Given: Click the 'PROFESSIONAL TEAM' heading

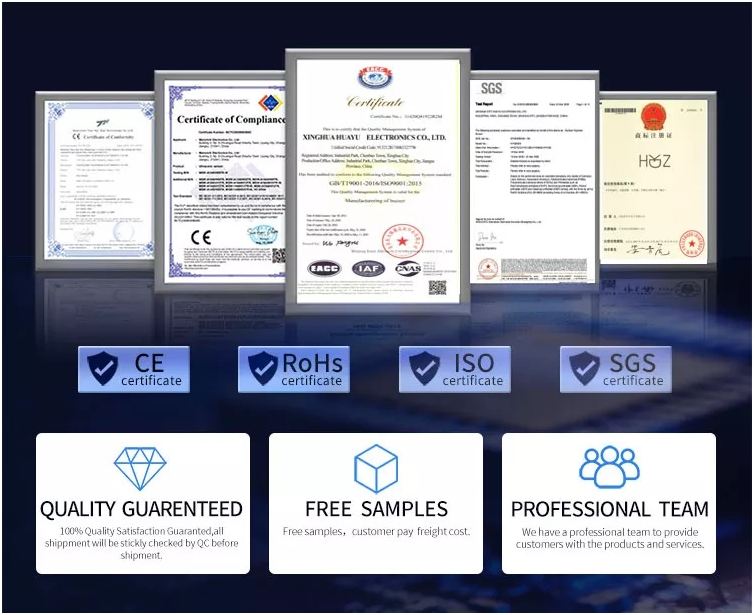Looking at the screenshot, I should [x=610, y=509].
